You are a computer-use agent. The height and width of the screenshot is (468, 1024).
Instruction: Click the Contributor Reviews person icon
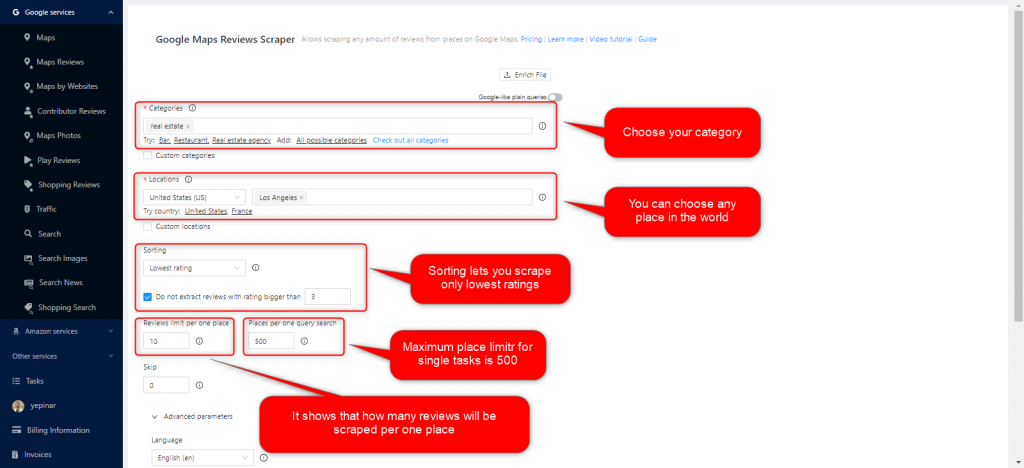(x=27, y=111)
